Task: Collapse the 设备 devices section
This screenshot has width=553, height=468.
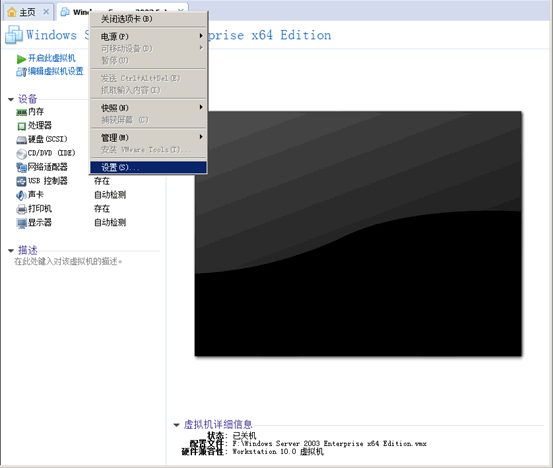Action: click(x=11, y=99)
